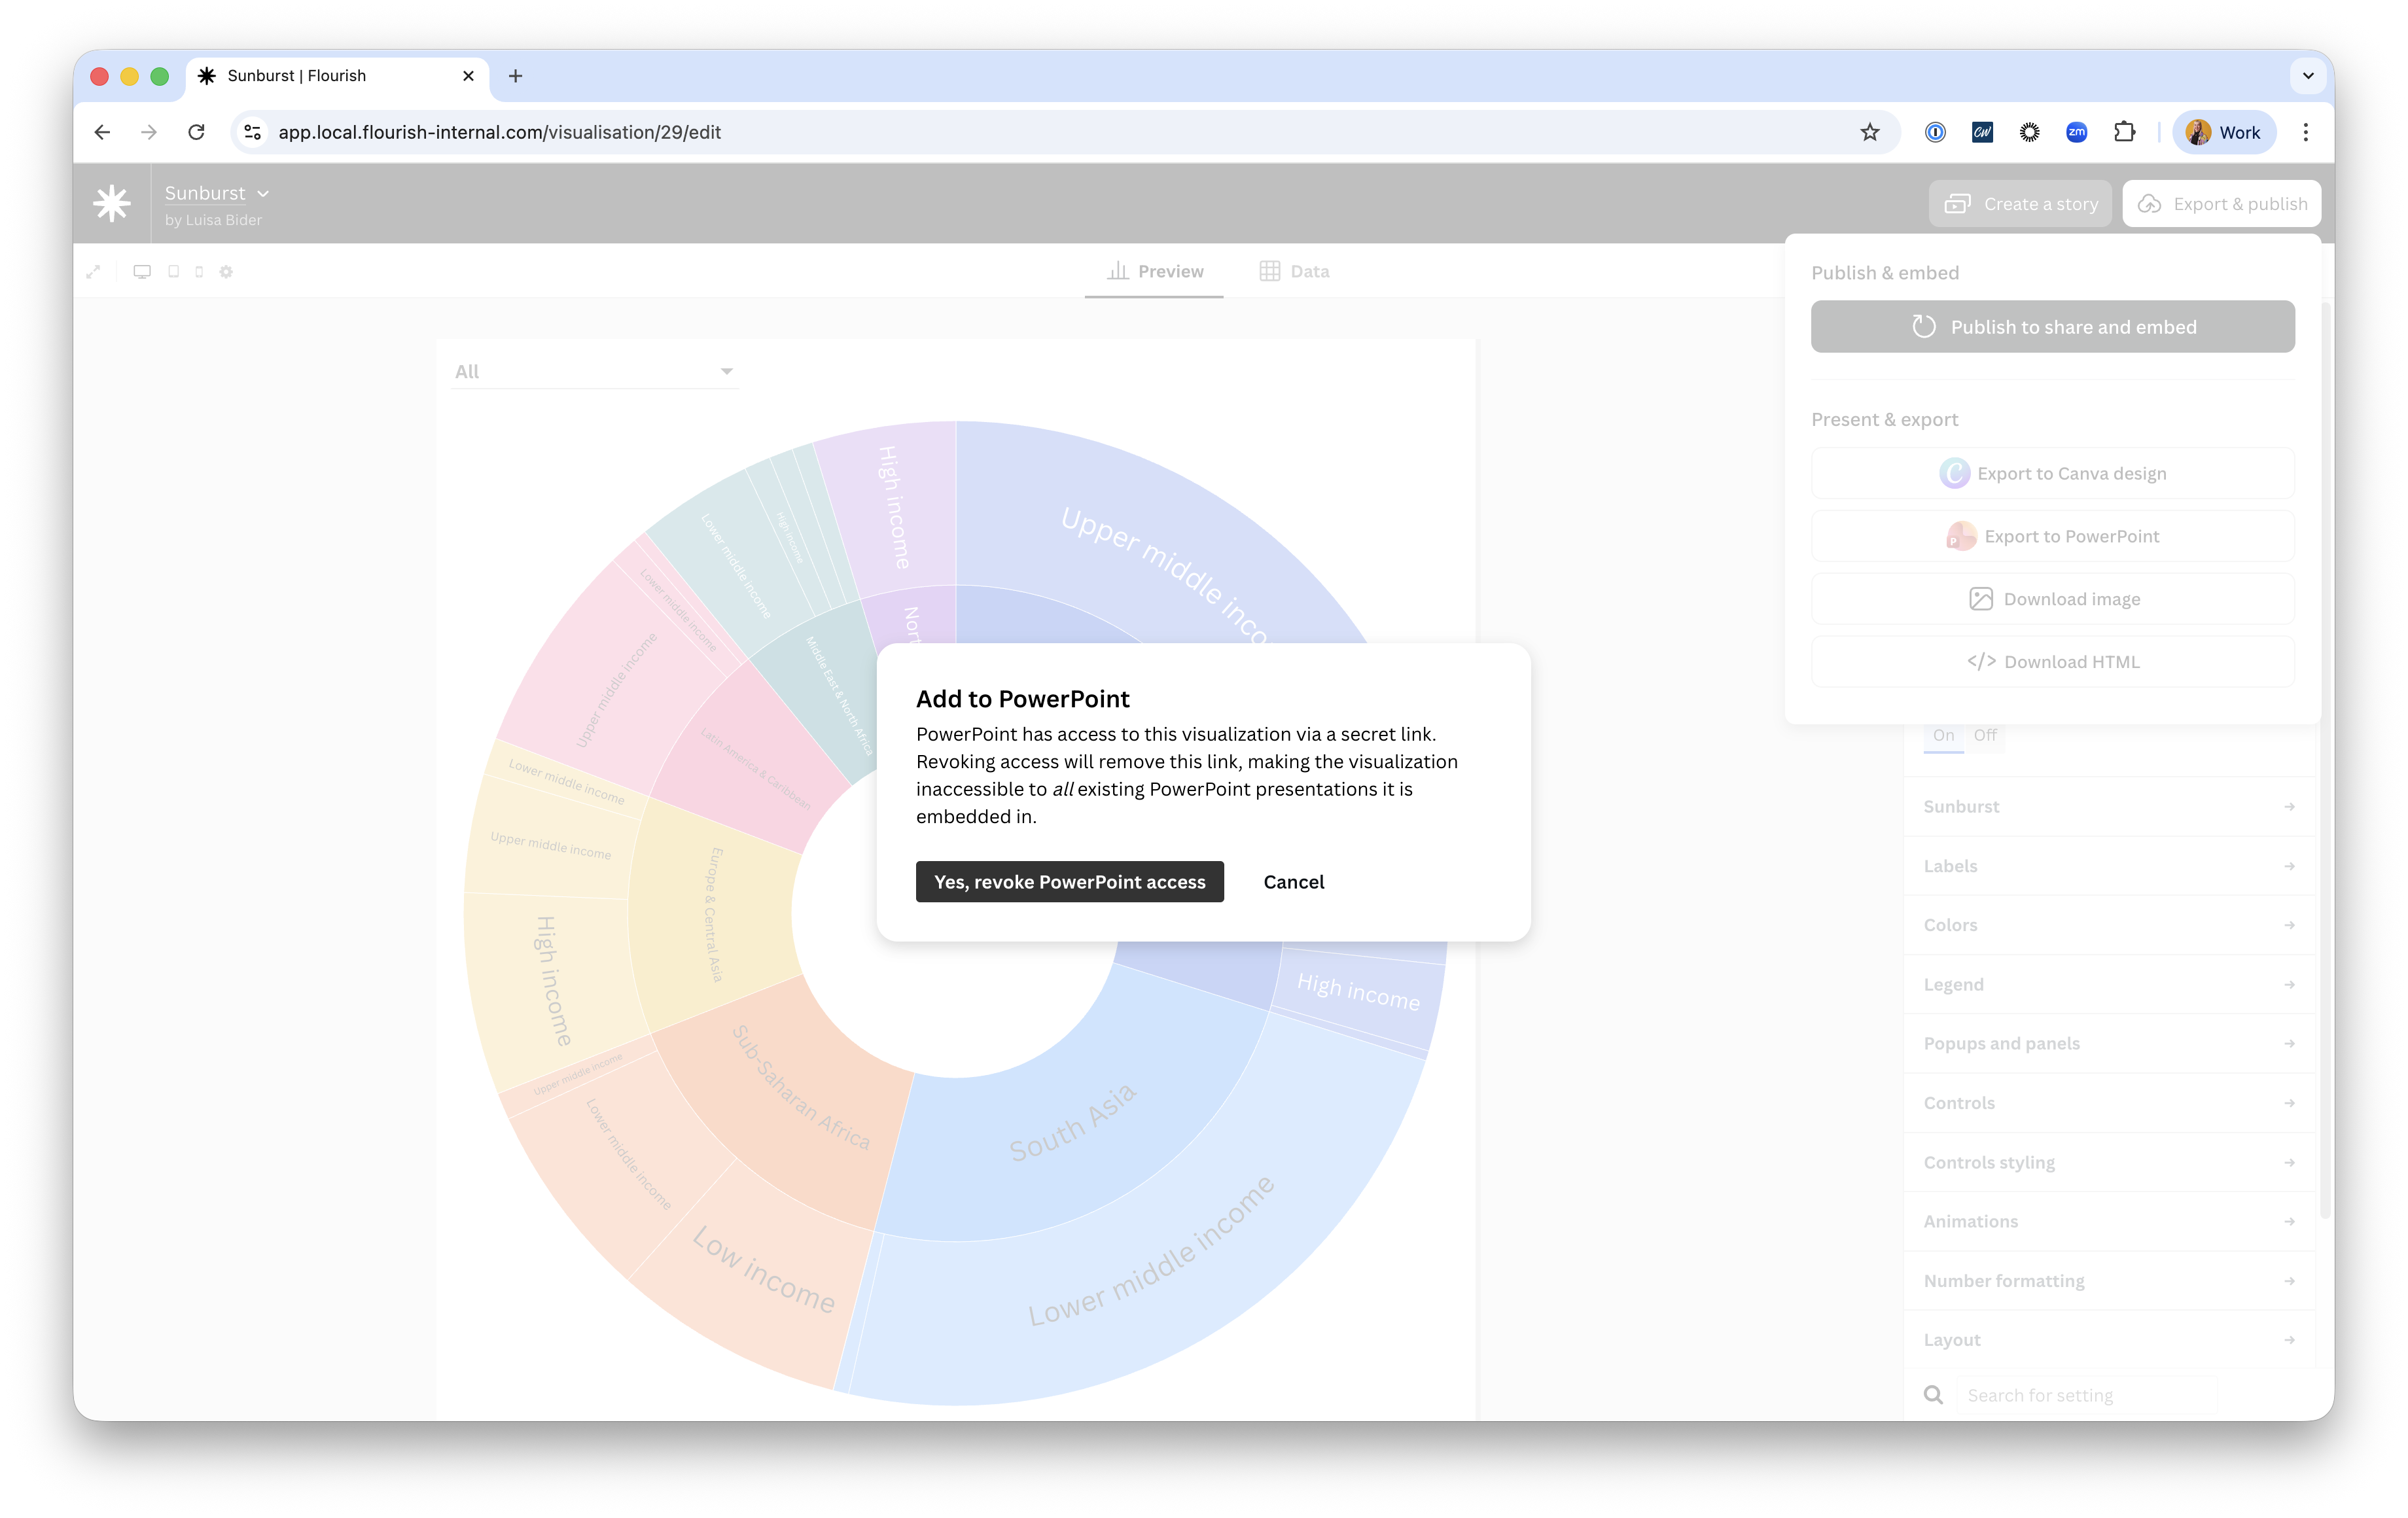
Task: Select the mobile preview size icon
Action: [199, 272]
